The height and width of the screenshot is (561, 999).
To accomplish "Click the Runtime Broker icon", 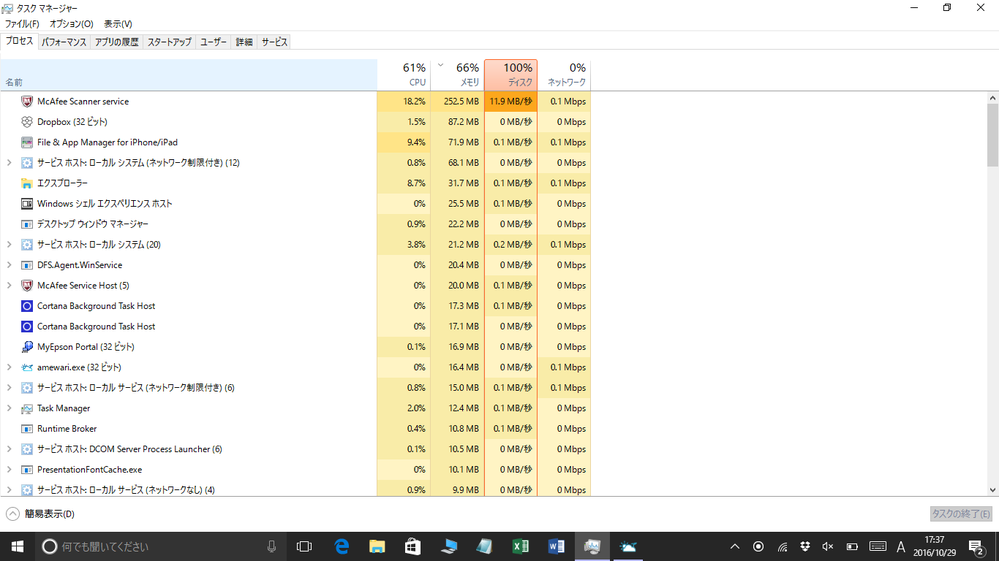I will coord(27,429).
